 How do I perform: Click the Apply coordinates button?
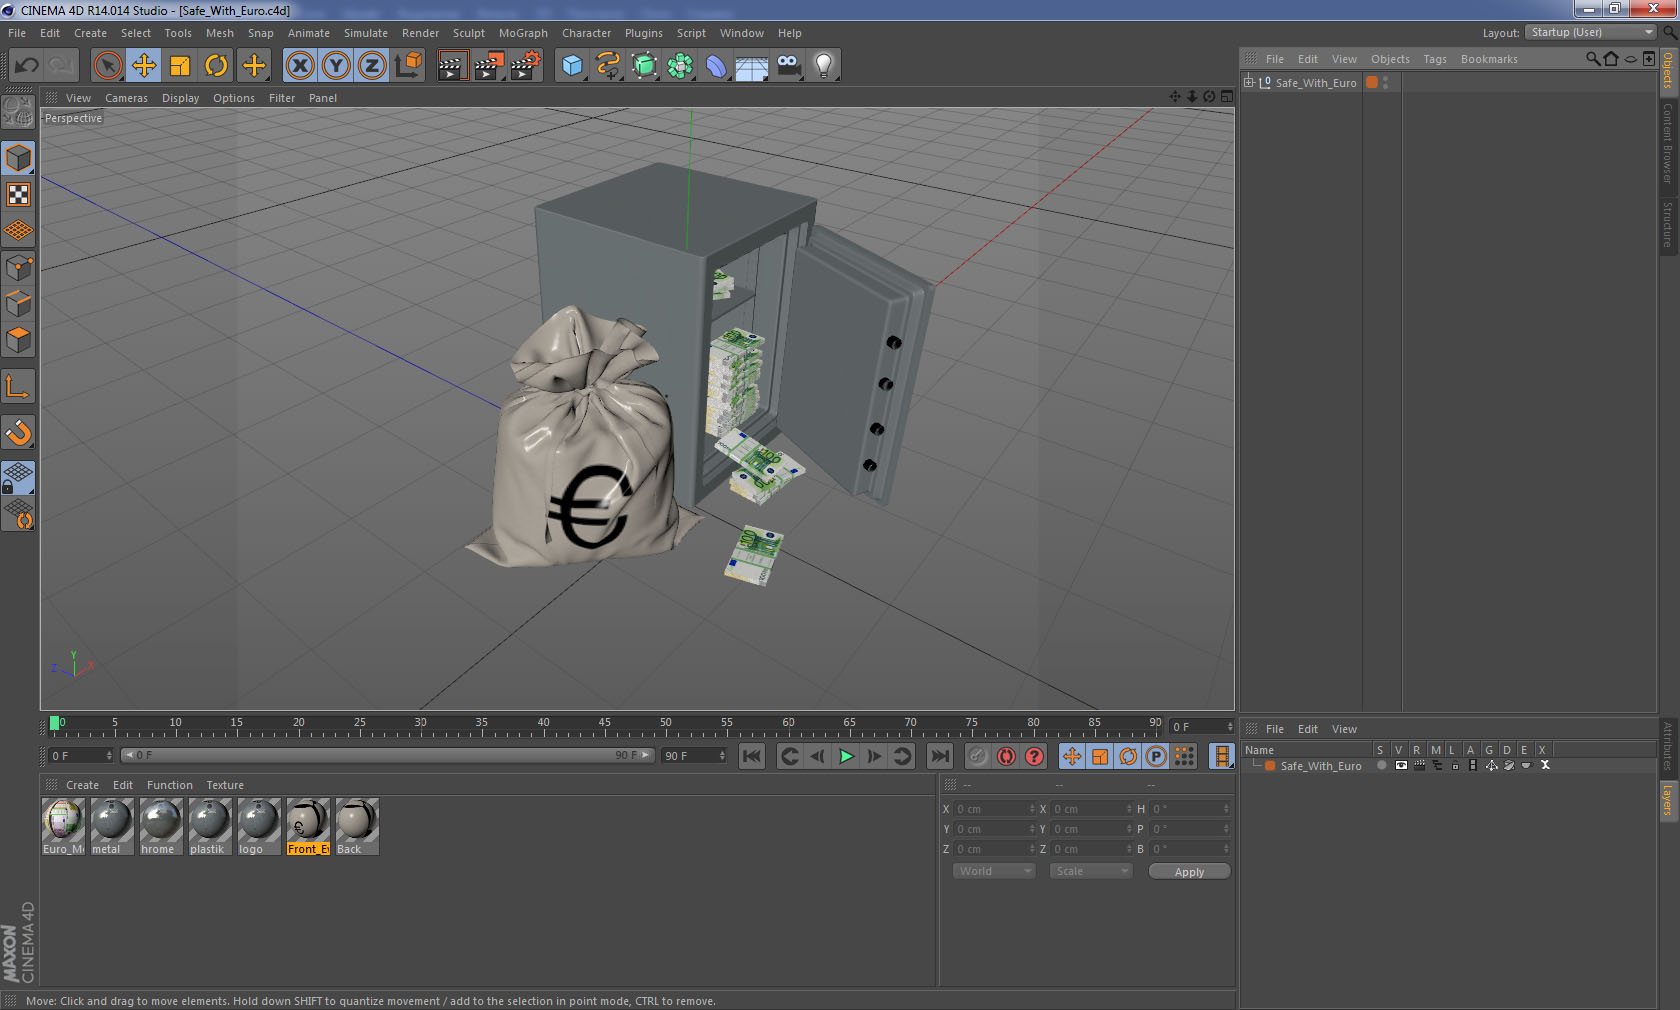click(1189, 872)
